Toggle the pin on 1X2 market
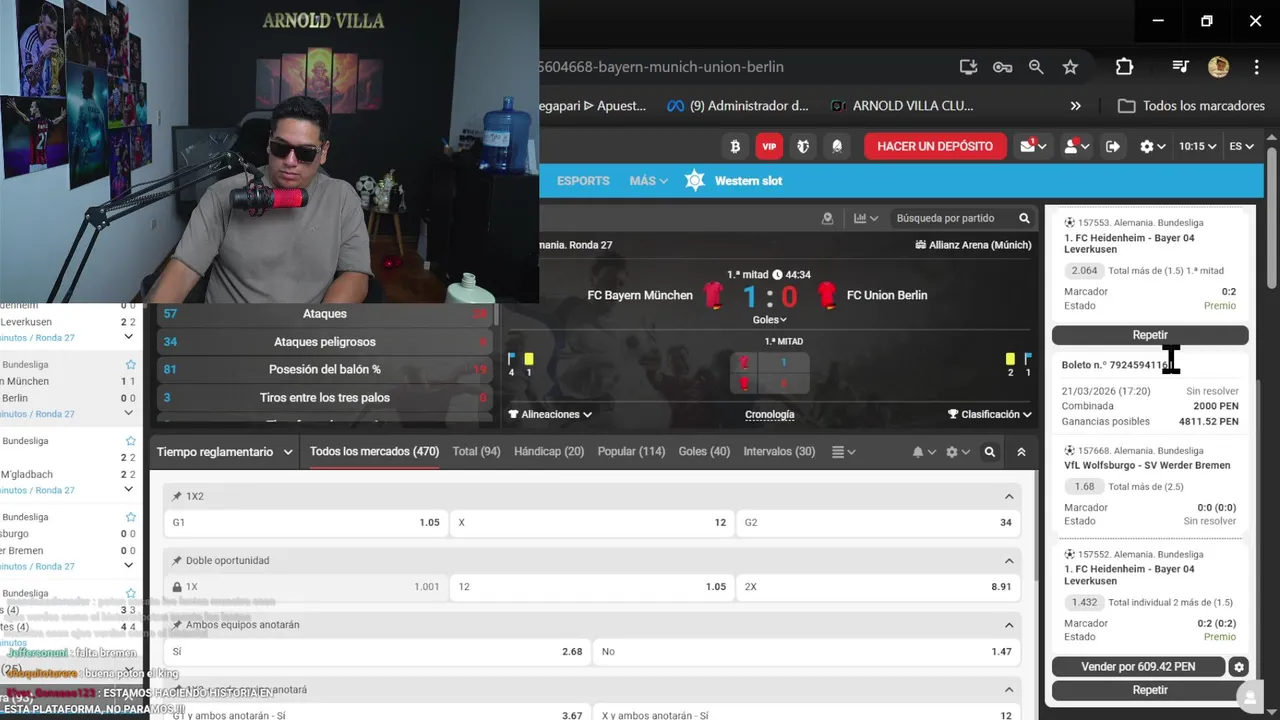This screenshot has width=1280, height=720. pos(177,496)
